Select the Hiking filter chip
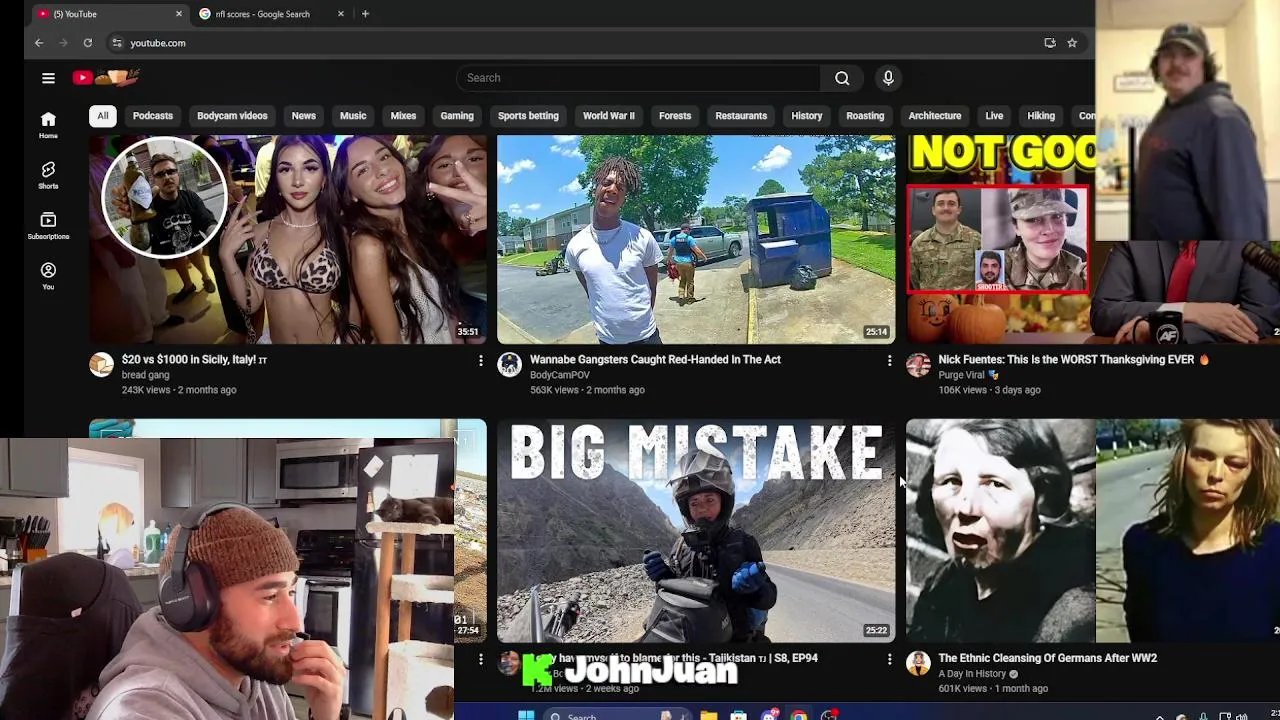This screenshot has width=1280, height=720. (1041, 116)
